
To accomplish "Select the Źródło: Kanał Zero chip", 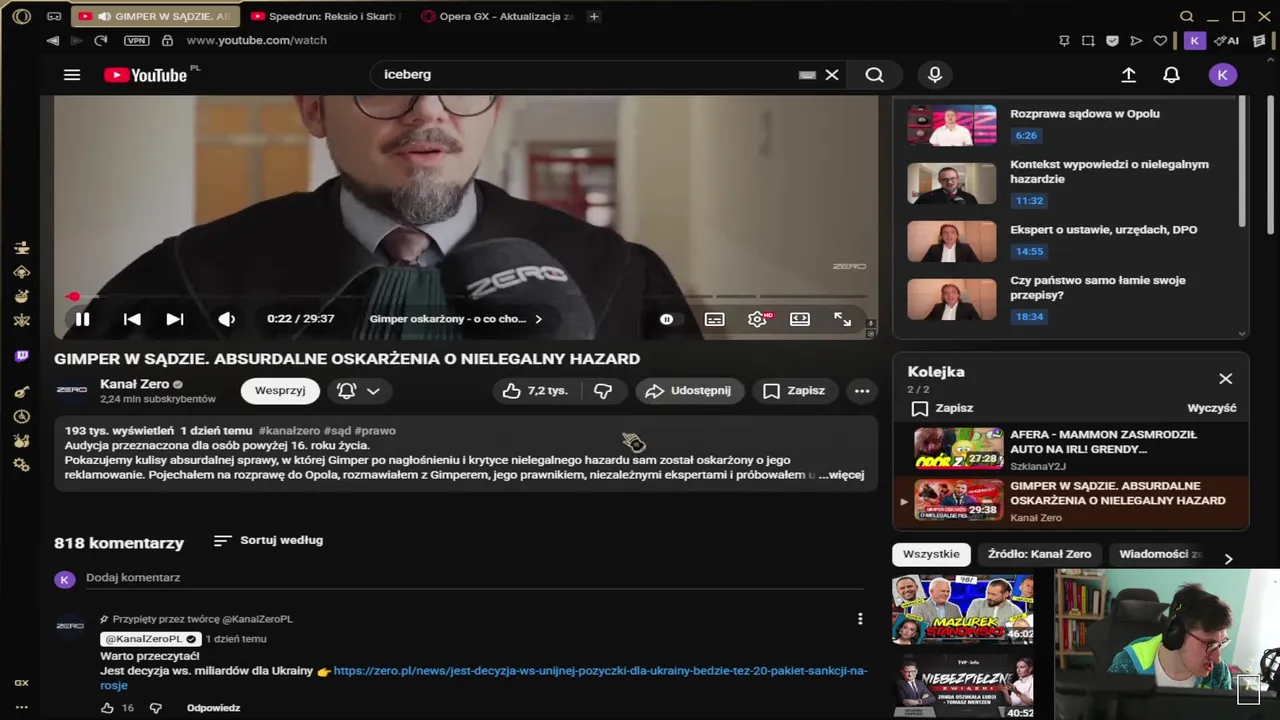I will pyautogui.click(x=1039, y=554).
